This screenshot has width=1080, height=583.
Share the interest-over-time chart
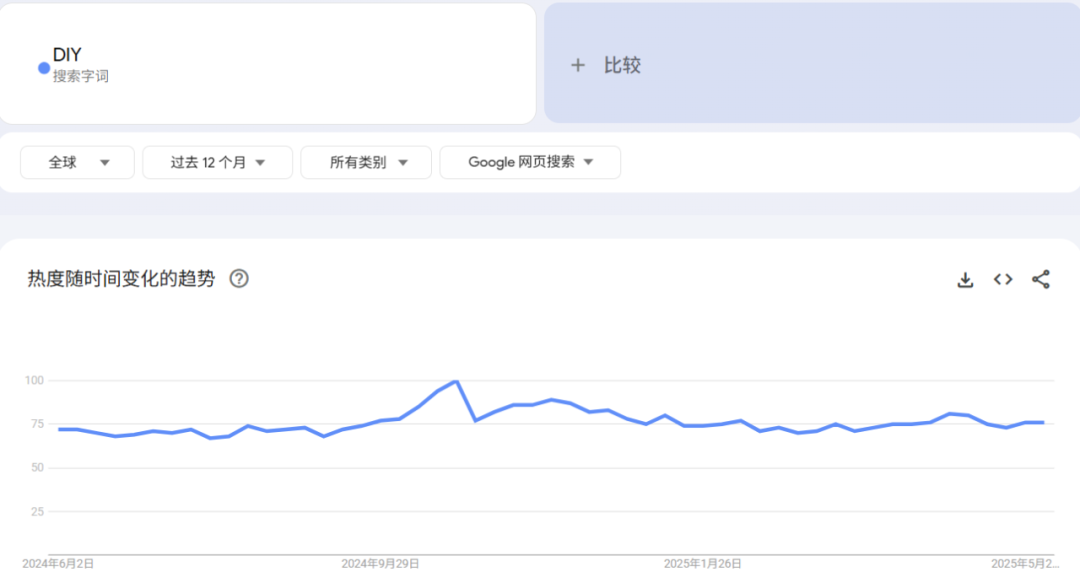pos(1041,279)
